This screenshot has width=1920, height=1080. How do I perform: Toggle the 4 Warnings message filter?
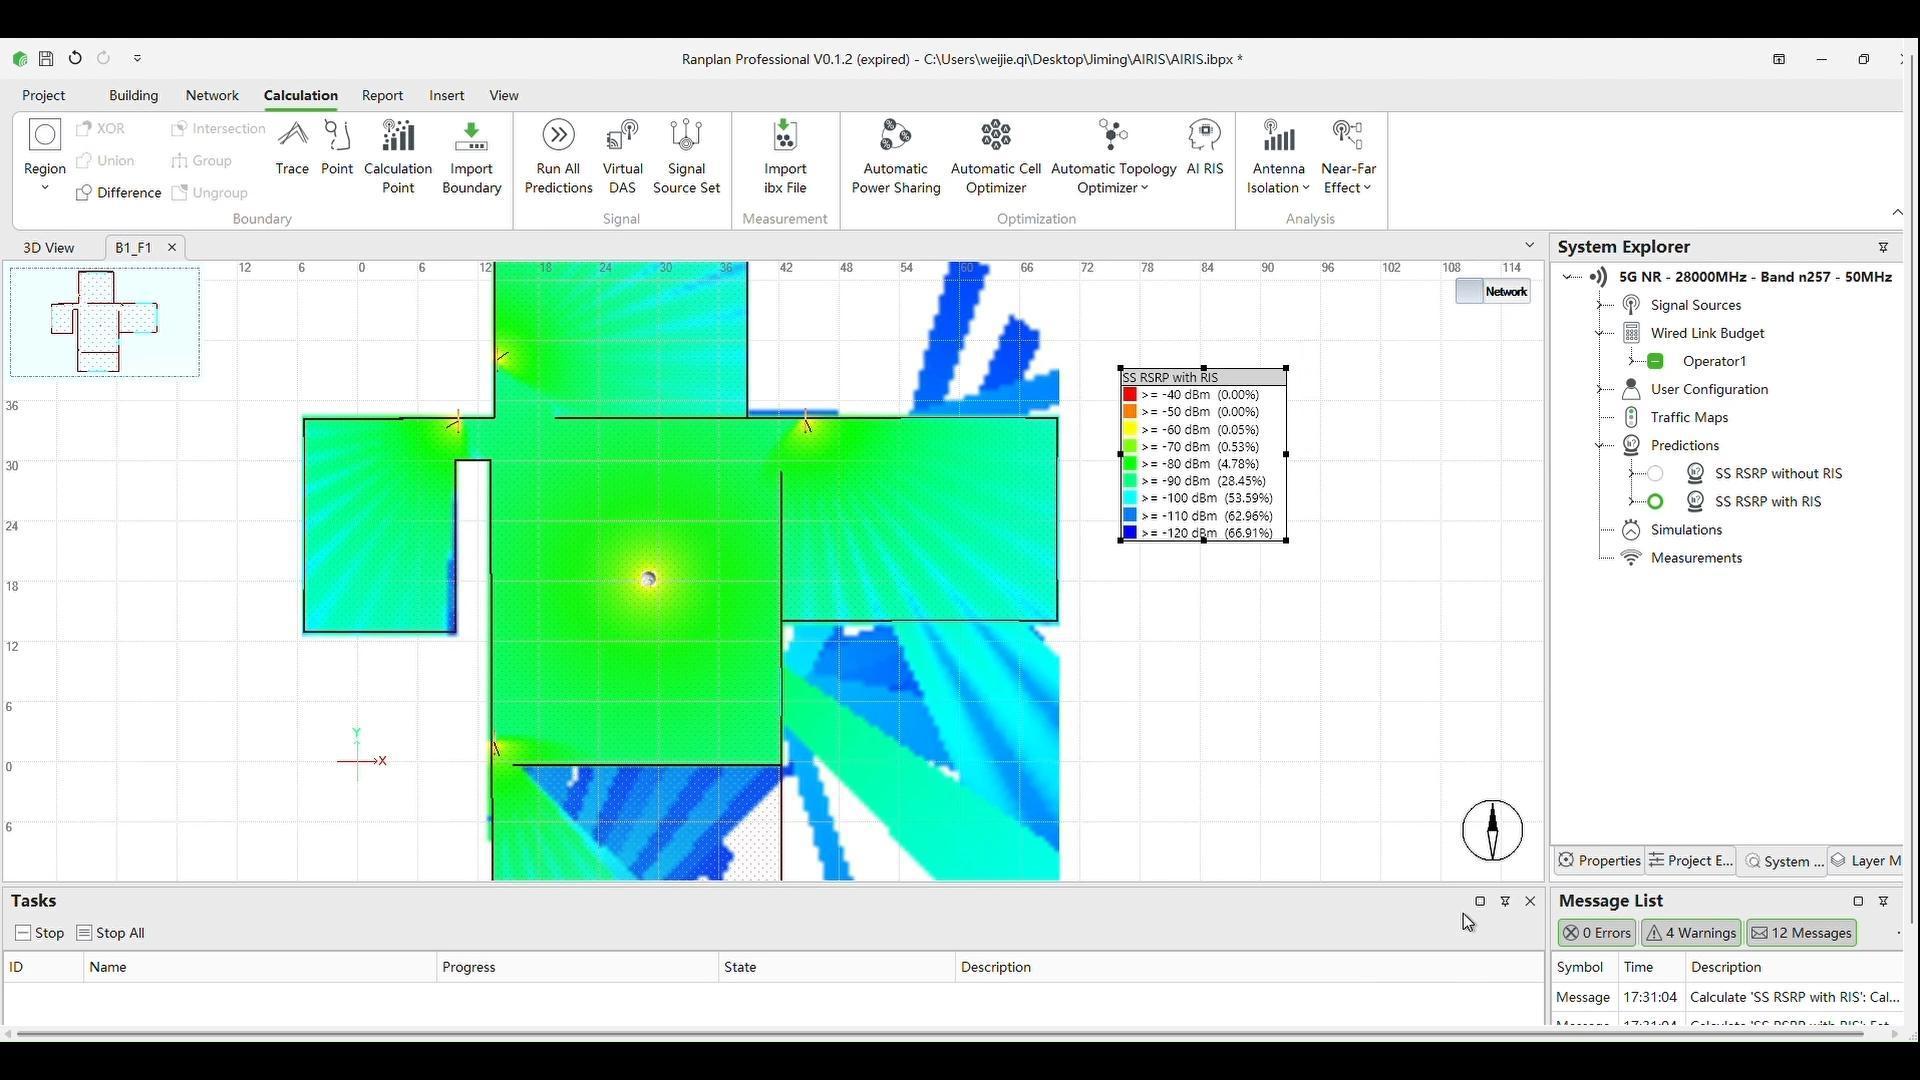pyautogui.click(x=1691, y=933)
